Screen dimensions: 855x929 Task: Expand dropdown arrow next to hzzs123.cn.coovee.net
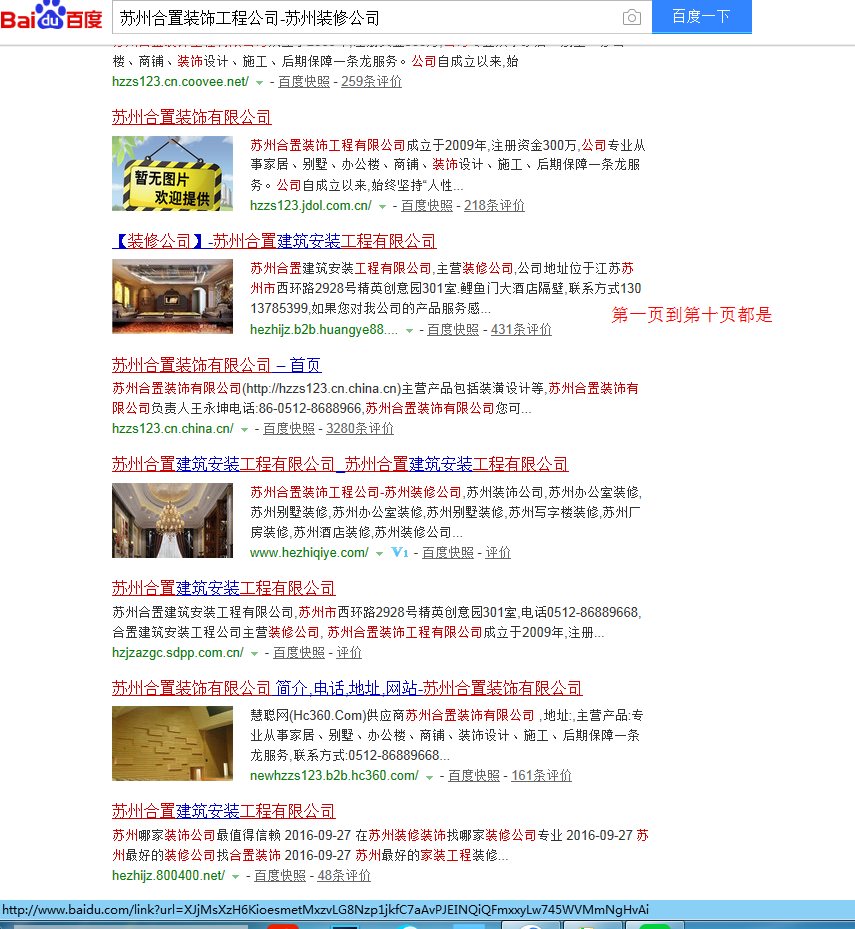click(259, 83)
